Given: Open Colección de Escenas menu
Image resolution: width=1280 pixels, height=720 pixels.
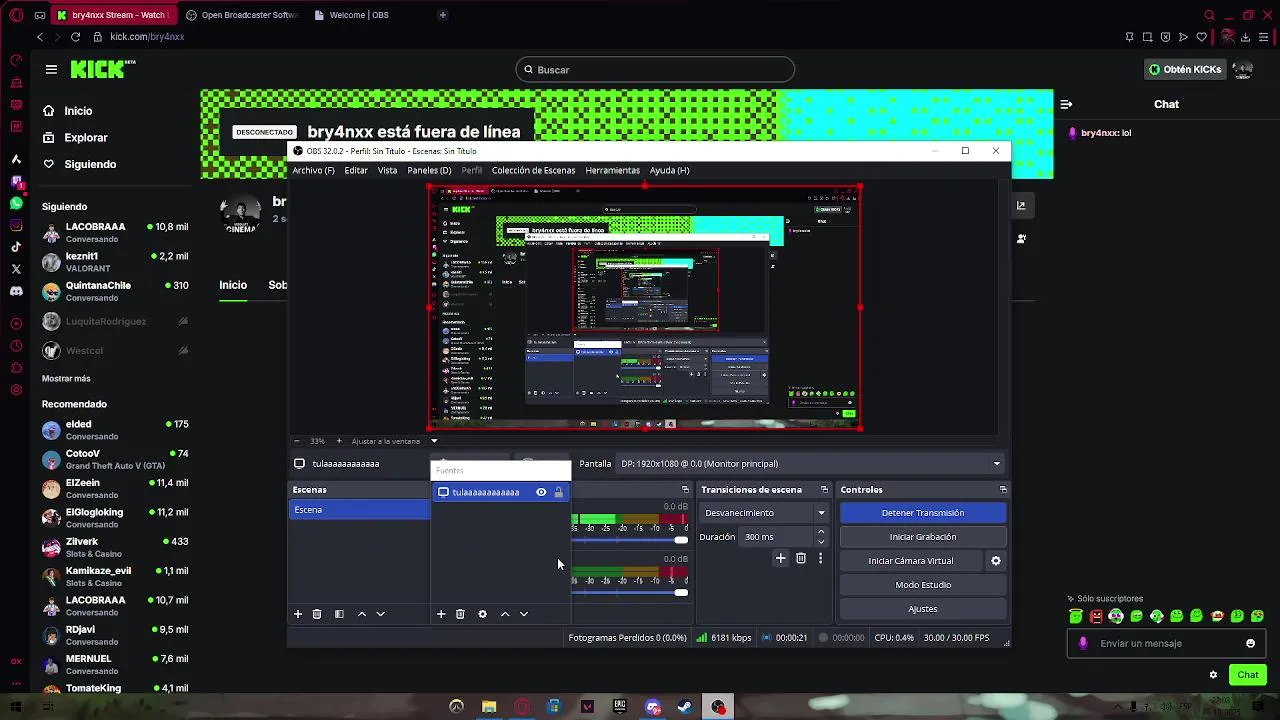Looking at the screenshot, I should [533, 170].
